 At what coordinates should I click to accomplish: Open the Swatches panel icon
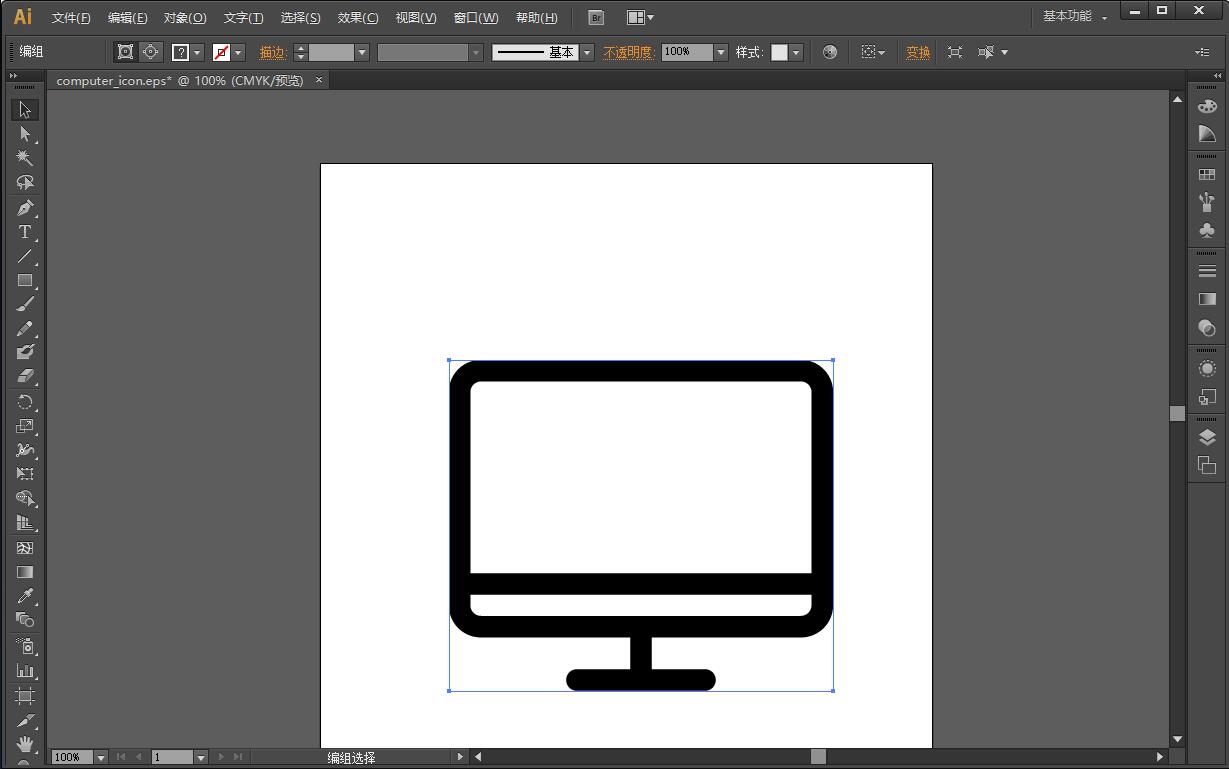tap(1207, 175)
